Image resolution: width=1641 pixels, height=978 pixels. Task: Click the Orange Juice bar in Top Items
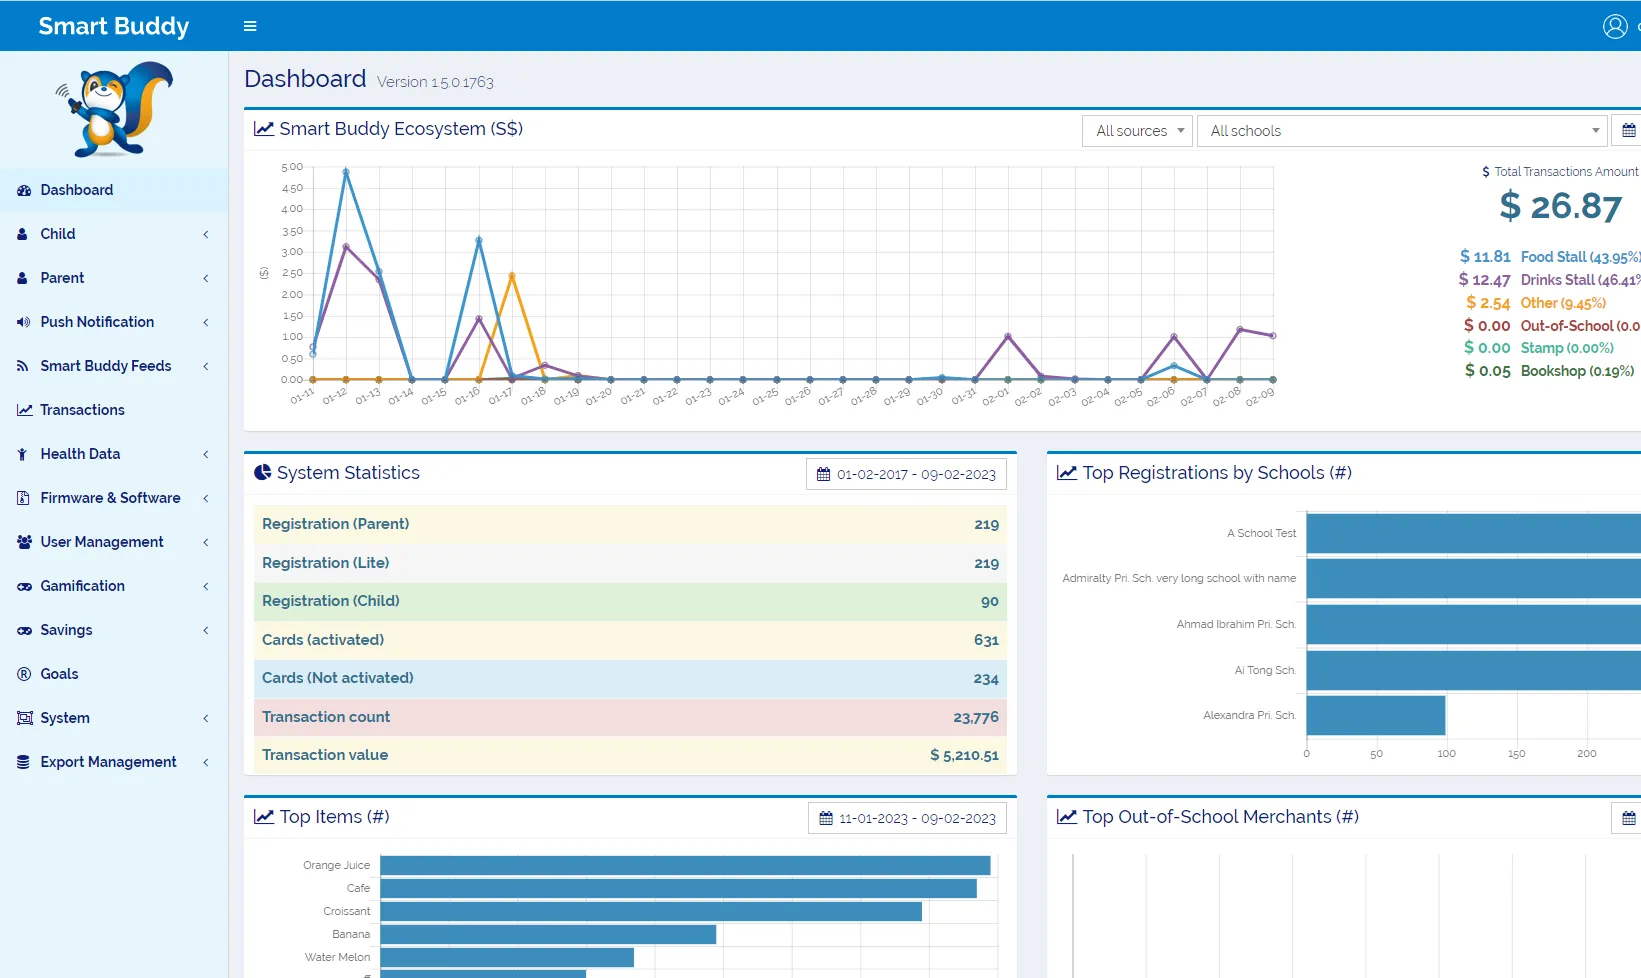pyautogui.click(x=684, y=866)
